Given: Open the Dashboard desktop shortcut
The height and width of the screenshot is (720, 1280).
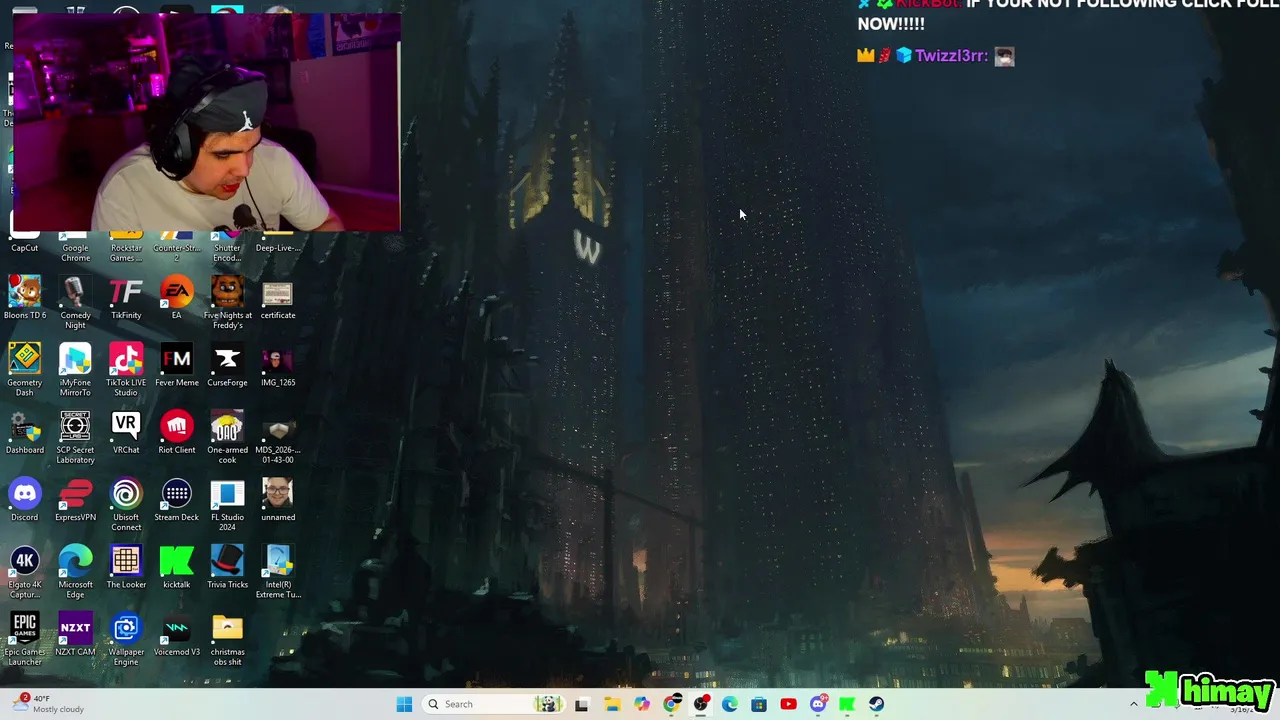Looking at the screenshot, I should (25, 434).
